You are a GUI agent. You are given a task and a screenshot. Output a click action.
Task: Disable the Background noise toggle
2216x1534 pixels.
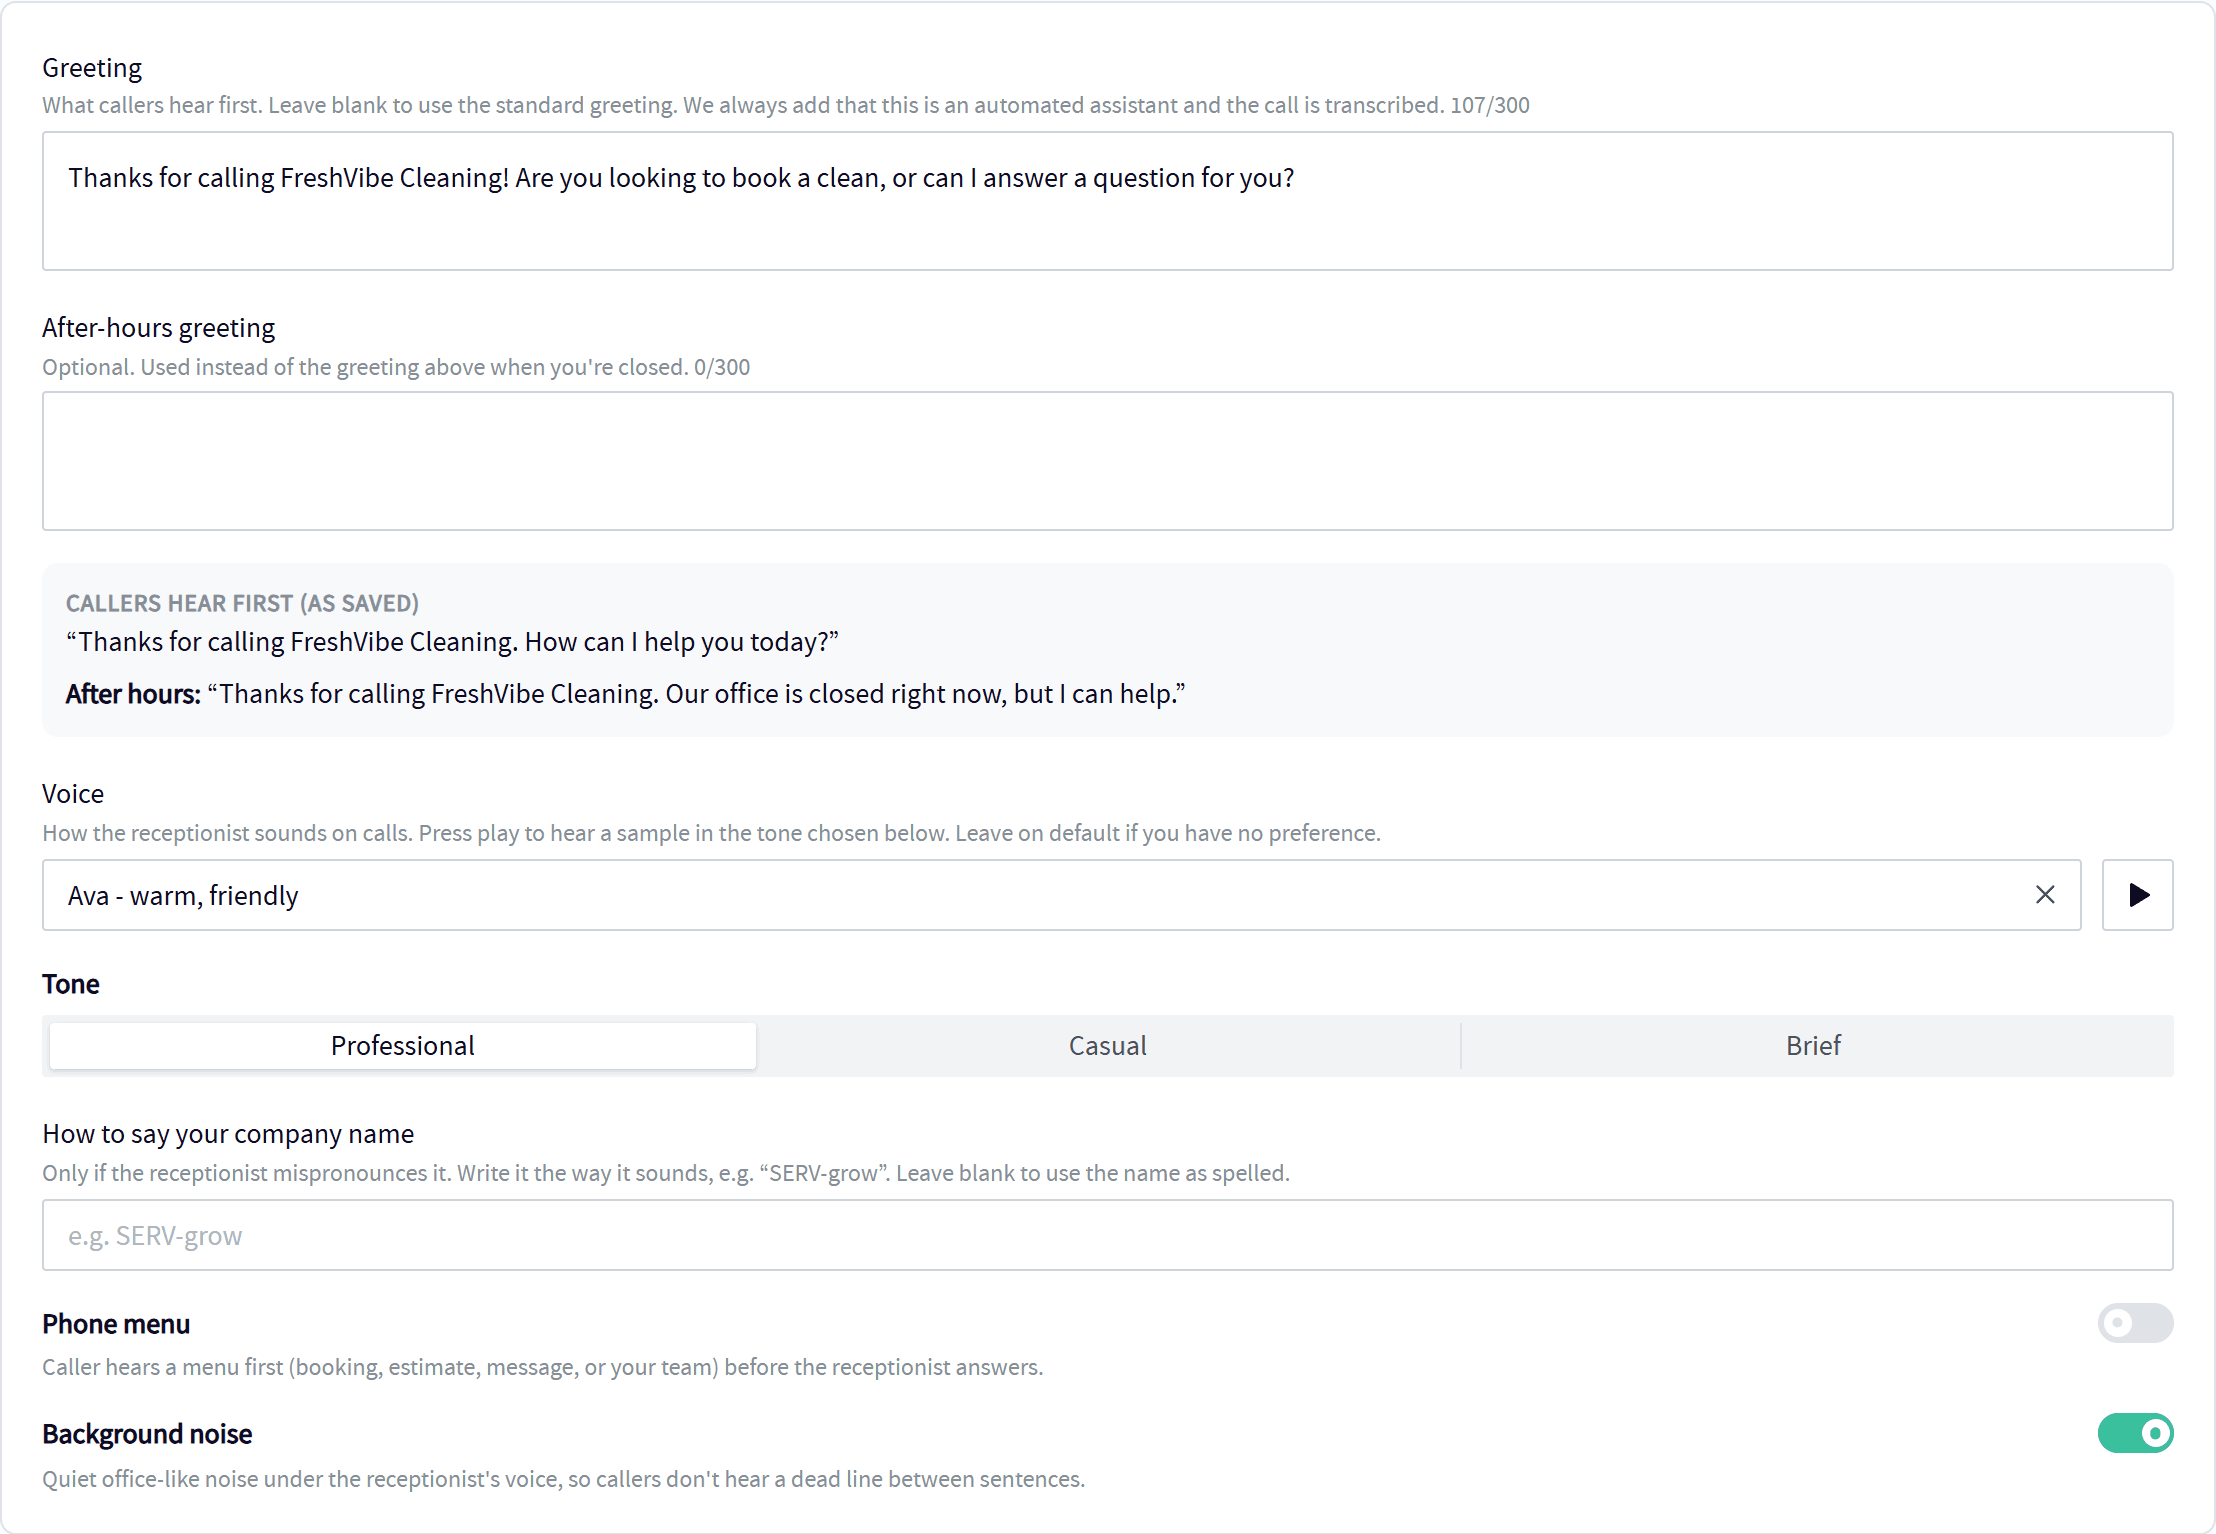point(2135,1433)
